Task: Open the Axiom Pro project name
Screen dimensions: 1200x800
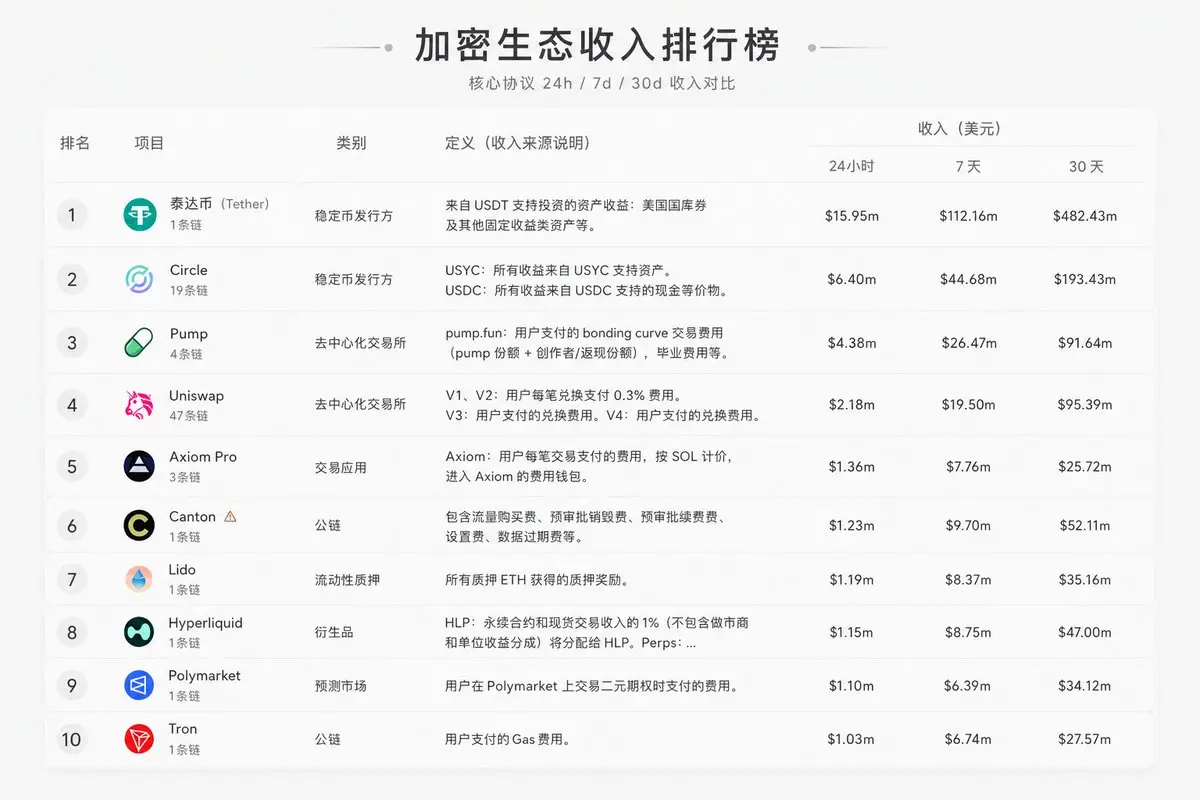Action: pos(203,457)
